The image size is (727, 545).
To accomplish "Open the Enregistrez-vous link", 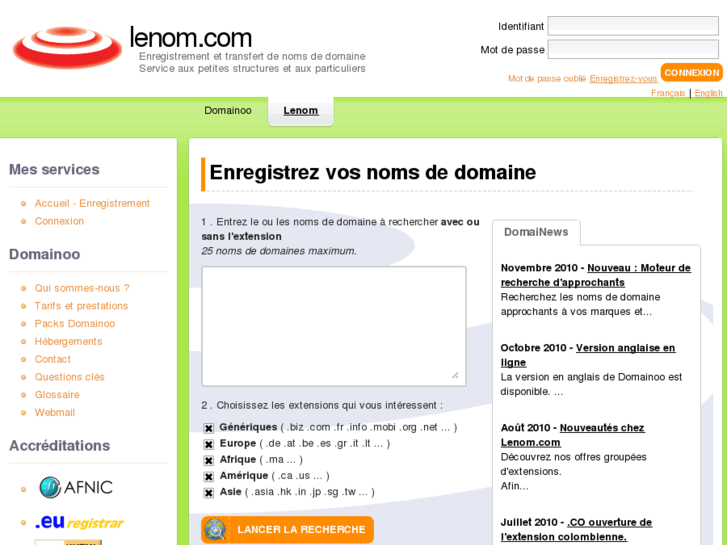I will [623, 79].
